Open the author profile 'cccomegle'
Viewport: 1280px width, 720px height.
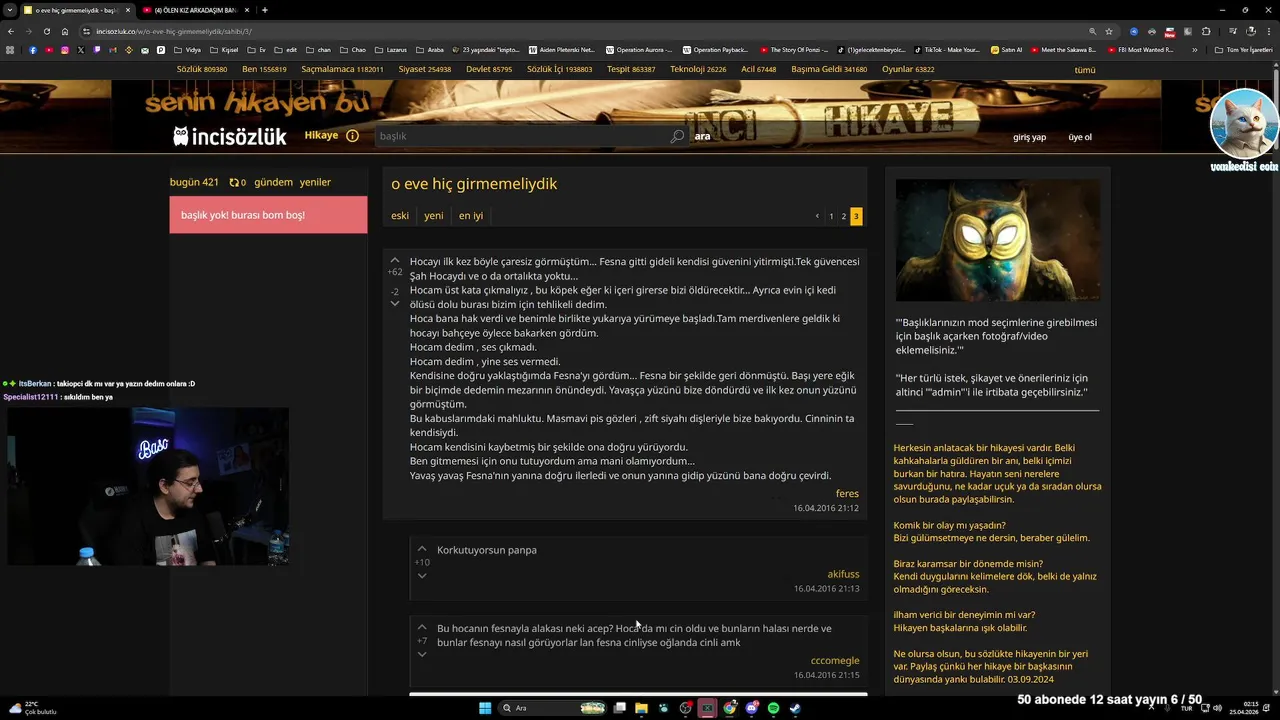point(835,661)
